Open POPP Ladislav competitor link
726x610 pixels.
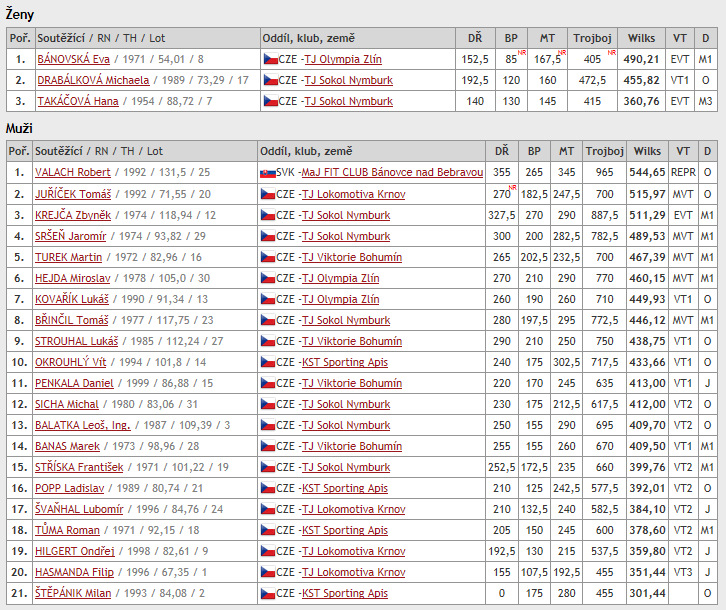[x=69, y=488]
